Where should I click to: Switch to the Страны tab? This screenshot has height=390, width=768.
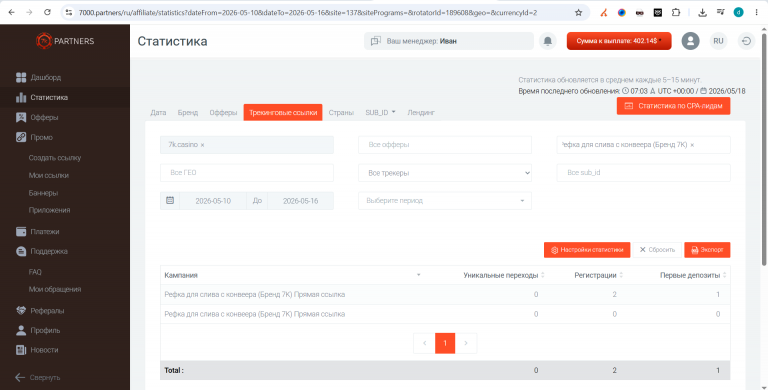pyautogui.click(x=341, y=112)
